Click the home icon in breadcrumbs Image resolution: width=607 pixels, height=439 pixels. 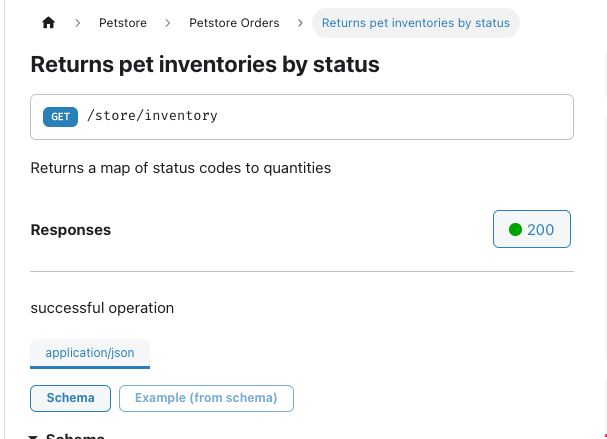(48, 23)
